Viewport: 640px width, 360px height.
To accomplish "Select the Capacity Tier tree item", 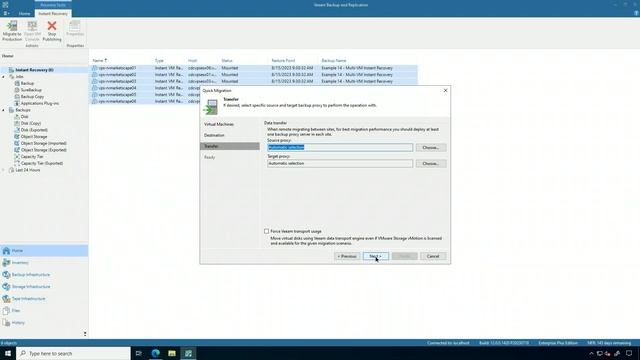I will 32,157.
